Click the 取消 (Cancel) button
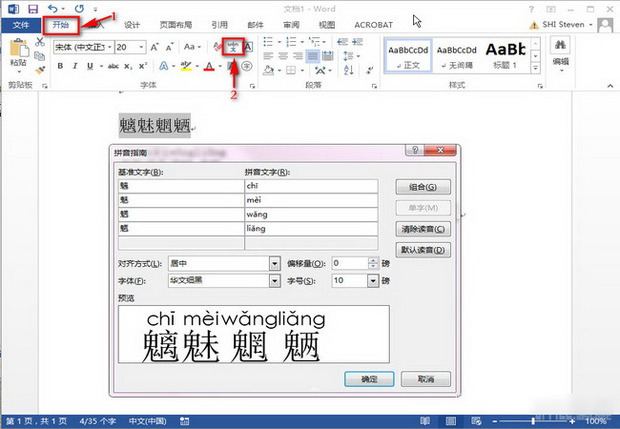This screenshot has width=620, height=429. click(426, 379)
